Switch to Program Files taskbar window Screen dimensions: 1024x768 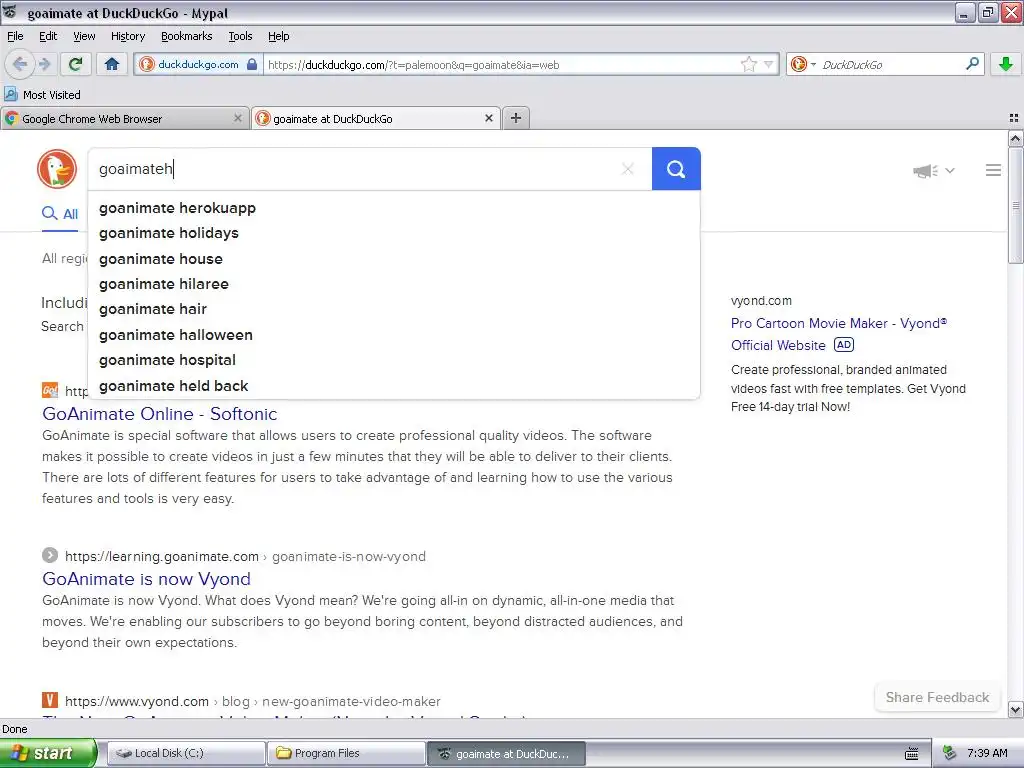click(346, 753)
